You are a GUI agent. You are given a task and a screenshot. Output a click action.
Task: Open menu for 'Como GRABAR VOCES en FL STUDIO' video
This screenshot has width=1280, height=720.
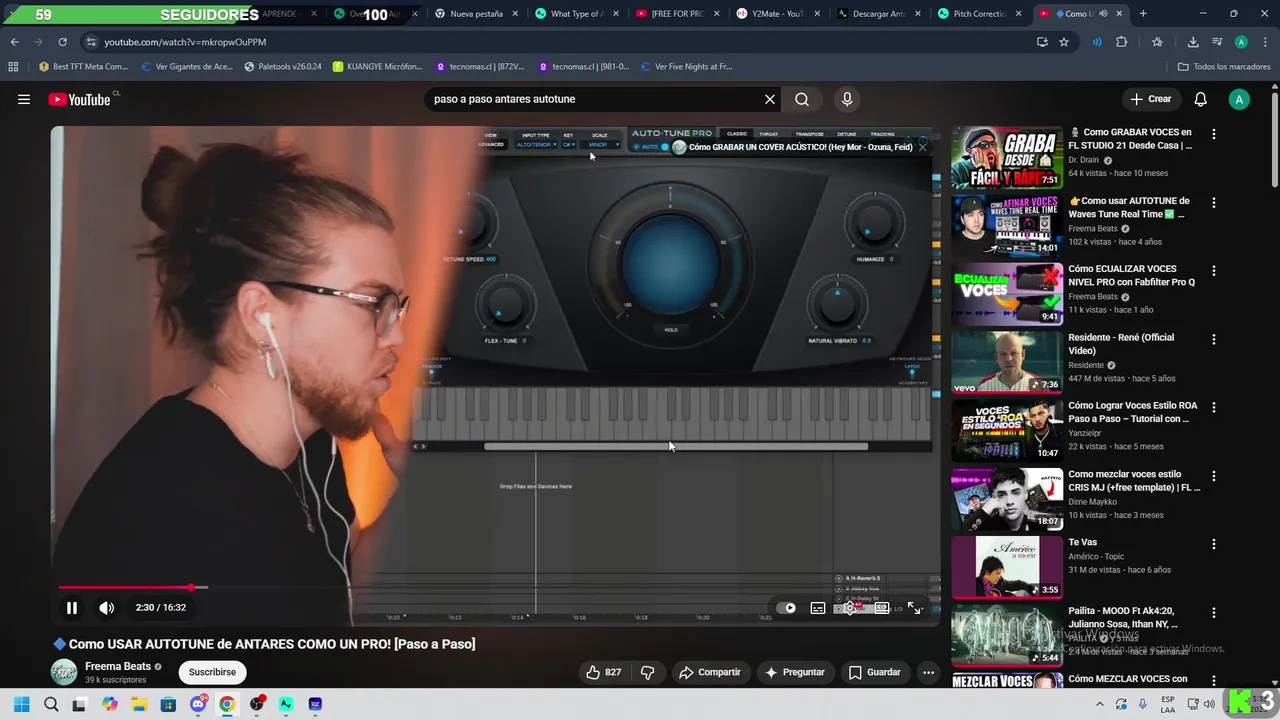pyautogui.click(x=1214, y=134)
